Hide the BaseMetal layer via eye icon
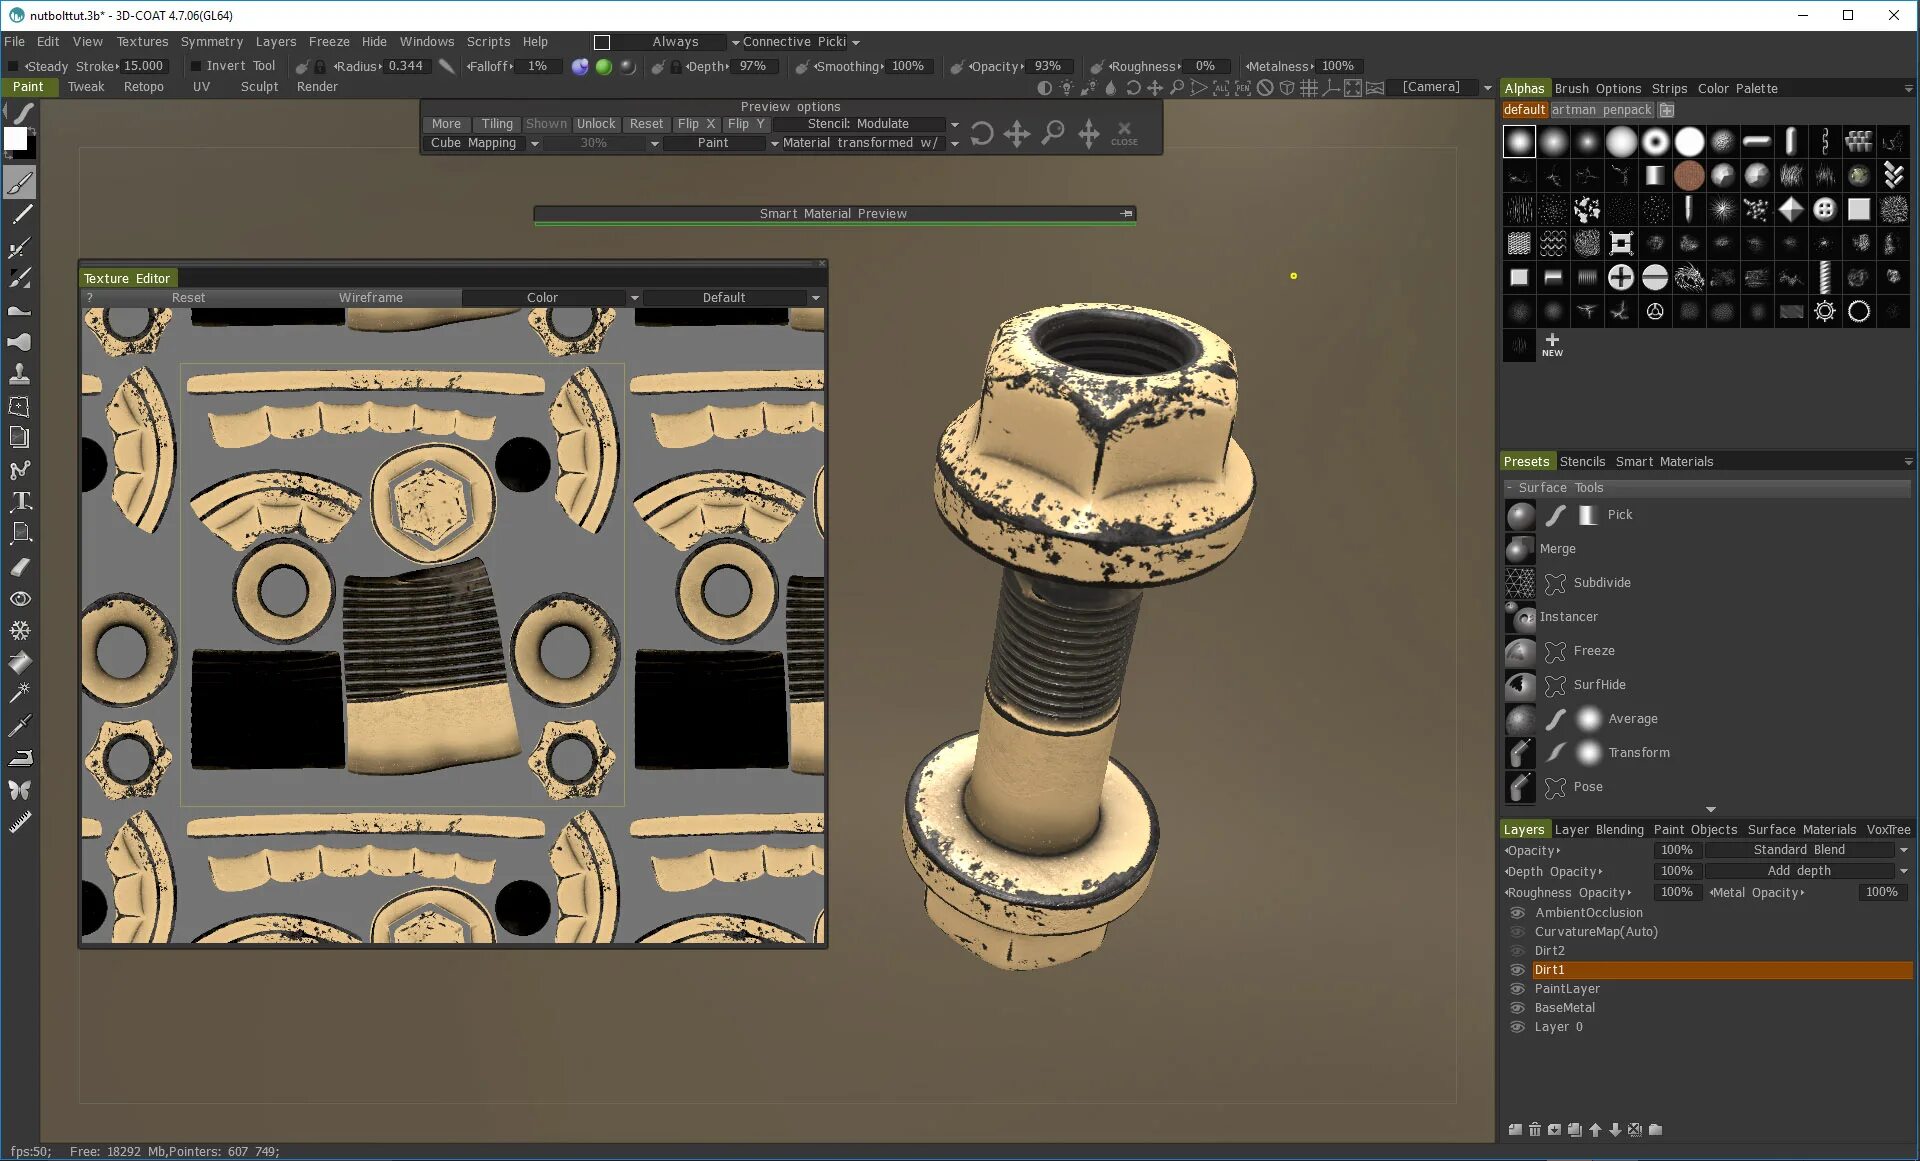The width and height of the screenshot is (1920, 1161). coord(1517,1008)
